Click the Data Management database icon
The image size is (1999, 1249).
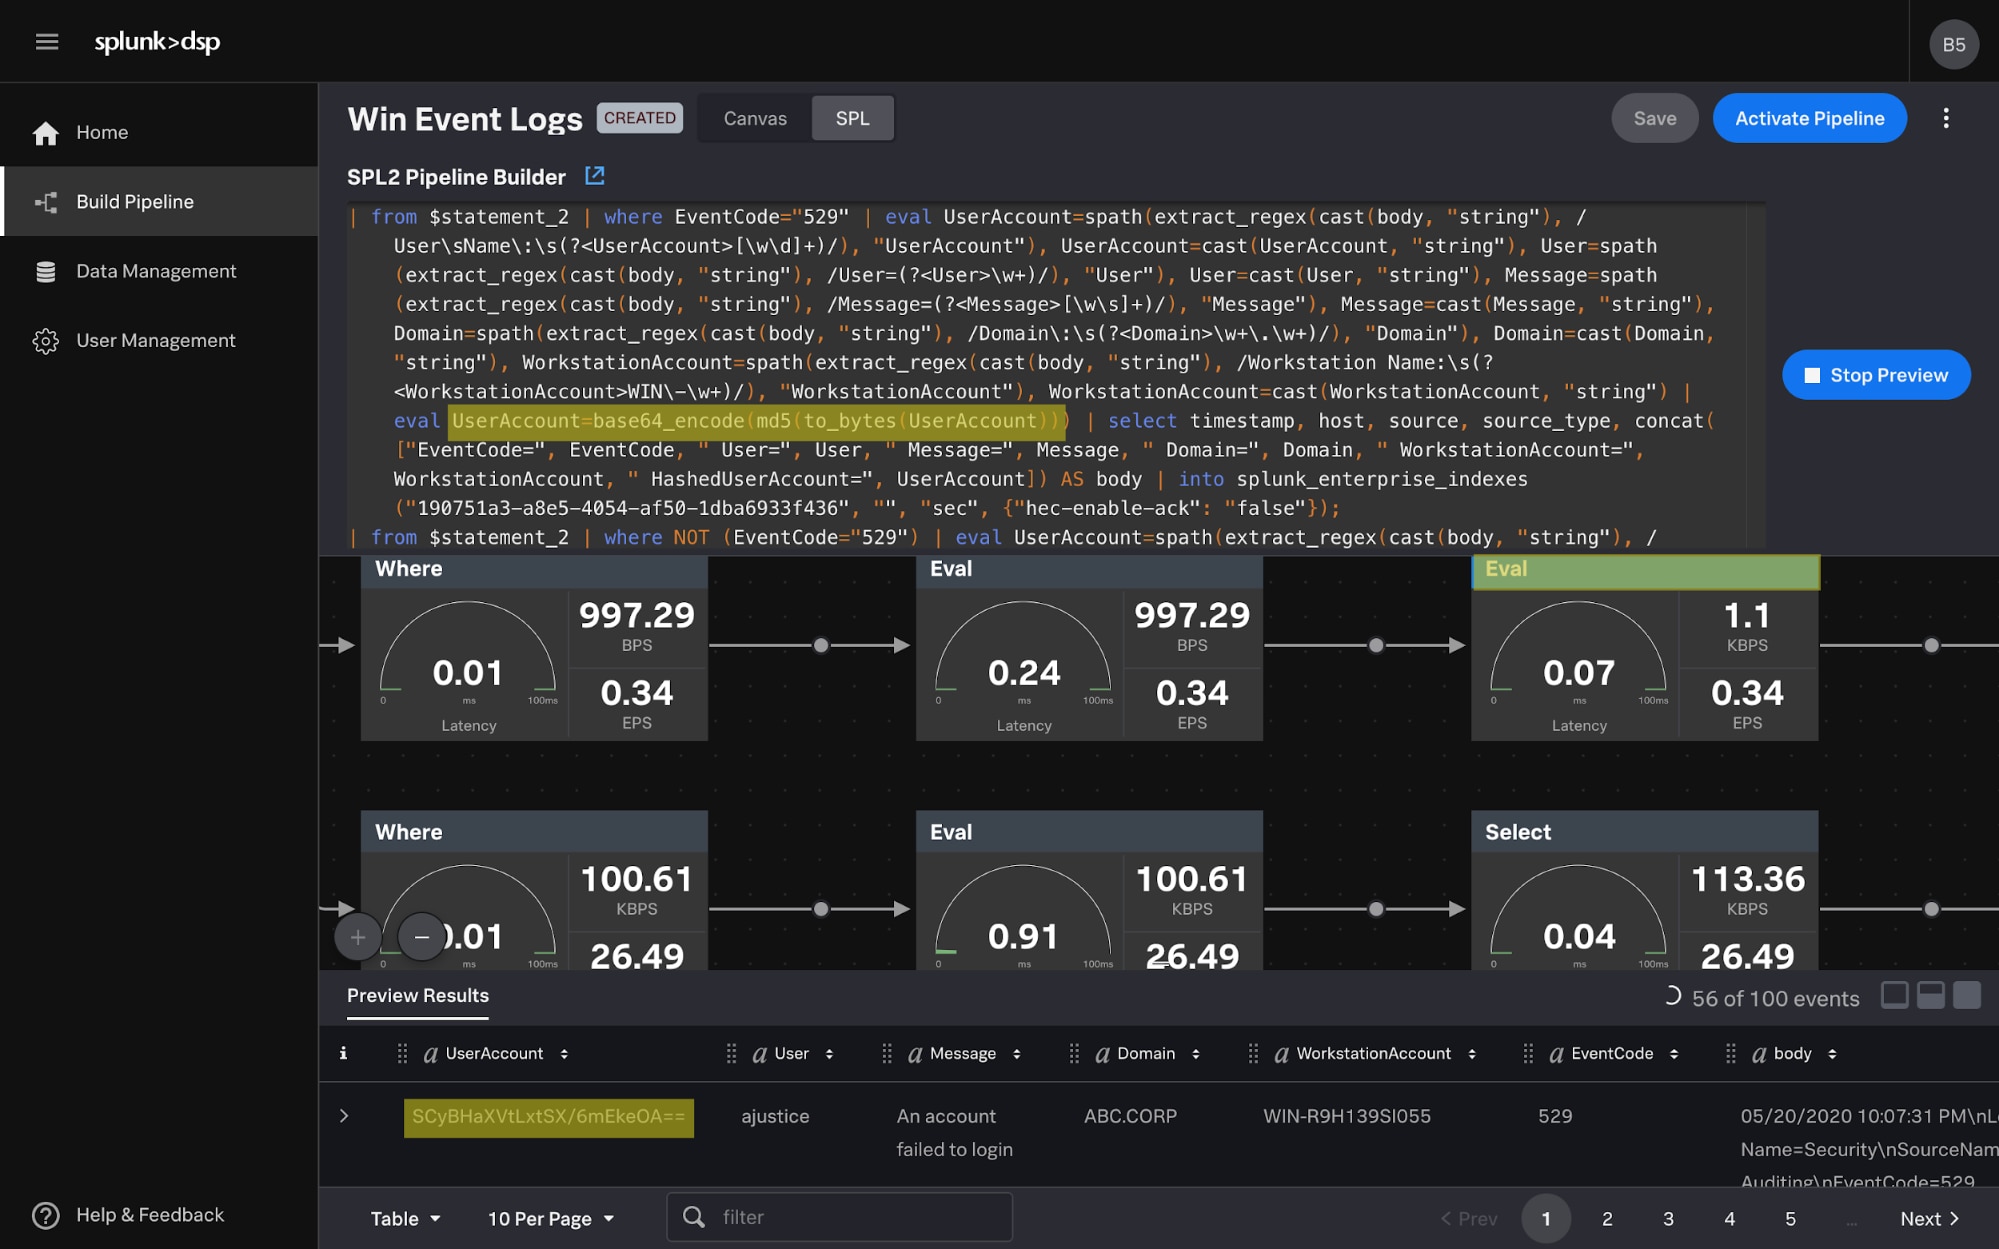click(45, 271)
